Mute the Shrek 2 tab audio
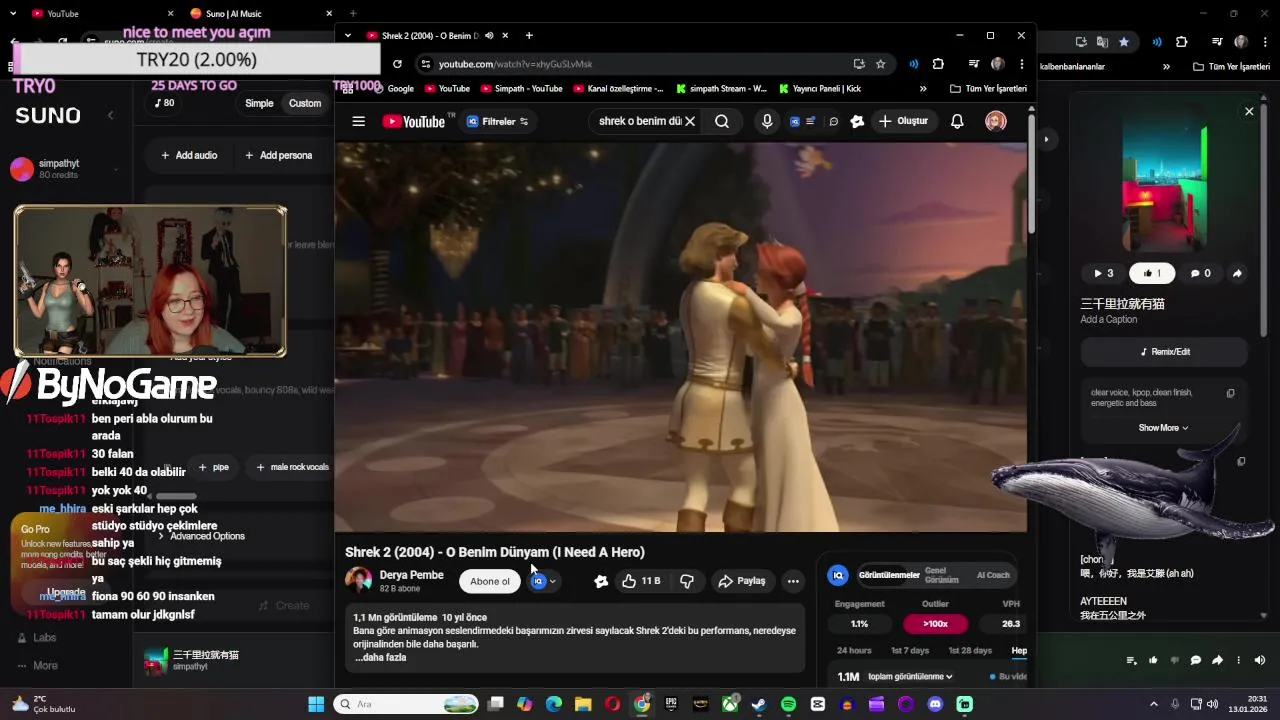Viewport: 1280px width, 720px height. pos(489,36)
